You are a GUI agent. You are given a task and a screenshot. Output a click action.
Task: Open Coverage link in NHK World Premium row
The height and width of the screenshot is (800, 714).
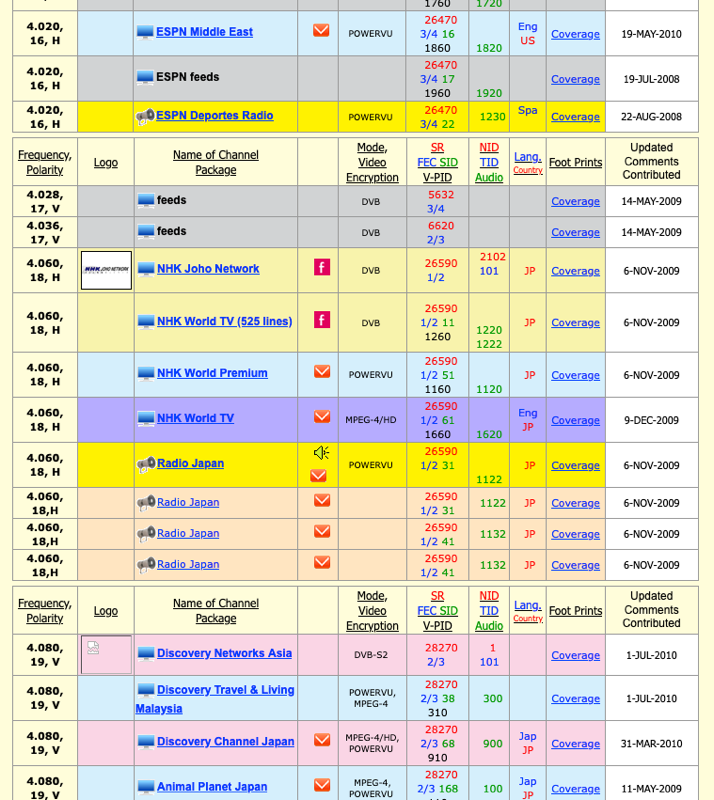pos(575,375)
